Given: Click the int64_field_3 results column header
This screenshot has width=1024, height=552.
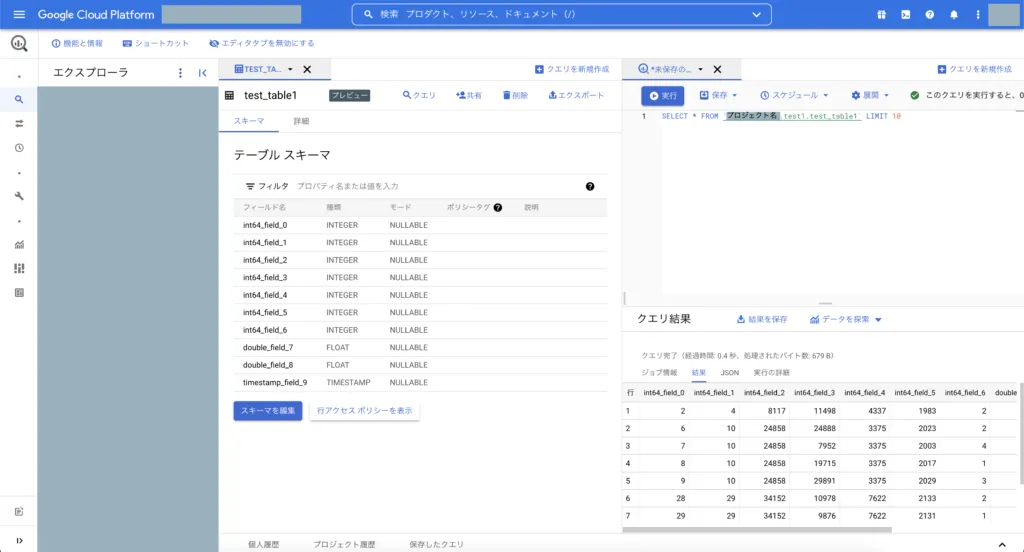Looking at the screenshot, I should tap(814, 393).
